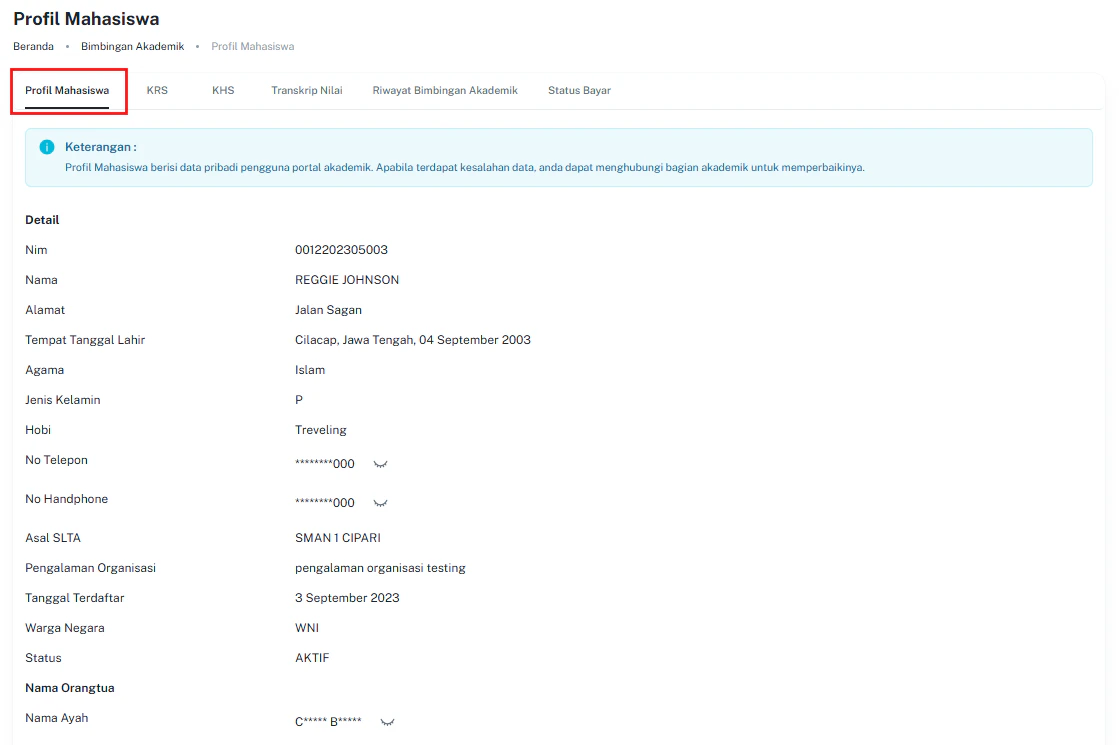
Task: Click the Agama value Islam
Action: point(310,370)
